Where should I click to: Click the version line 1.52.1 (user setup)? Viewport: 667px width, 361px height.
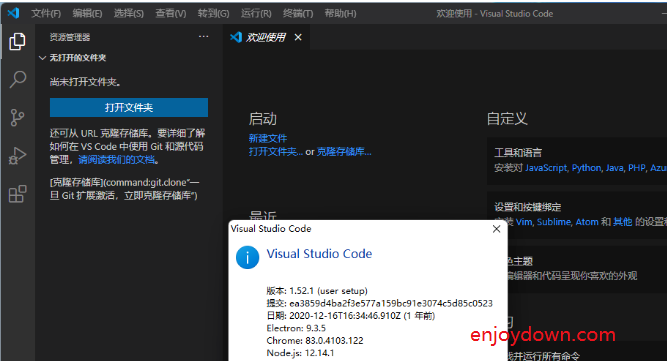[x=317, y=291]
